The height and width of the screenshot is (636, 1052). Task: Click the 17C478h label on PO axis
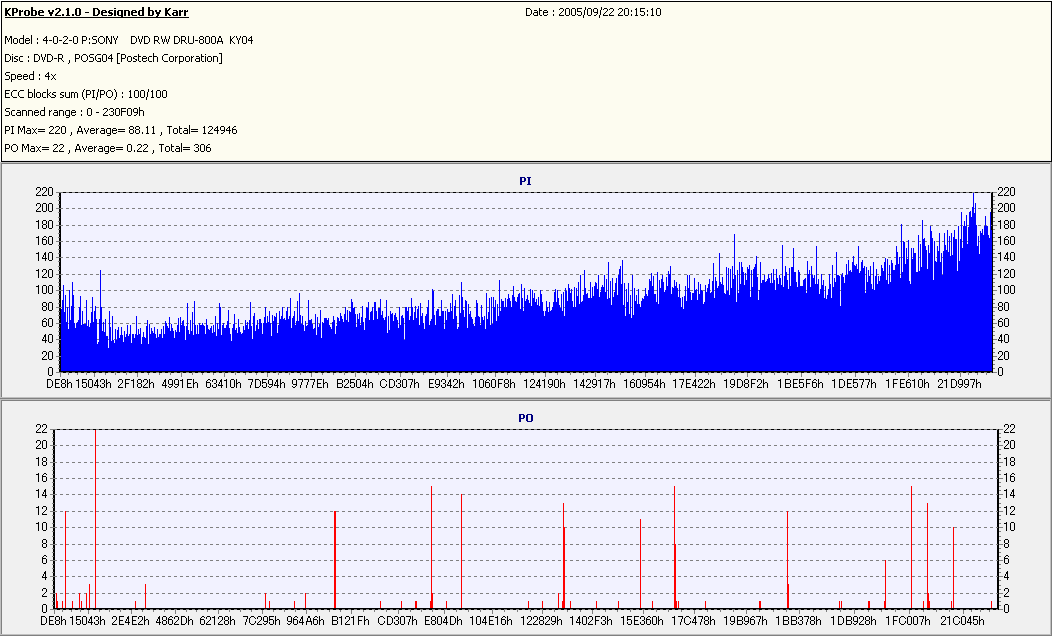pos(694,621)
